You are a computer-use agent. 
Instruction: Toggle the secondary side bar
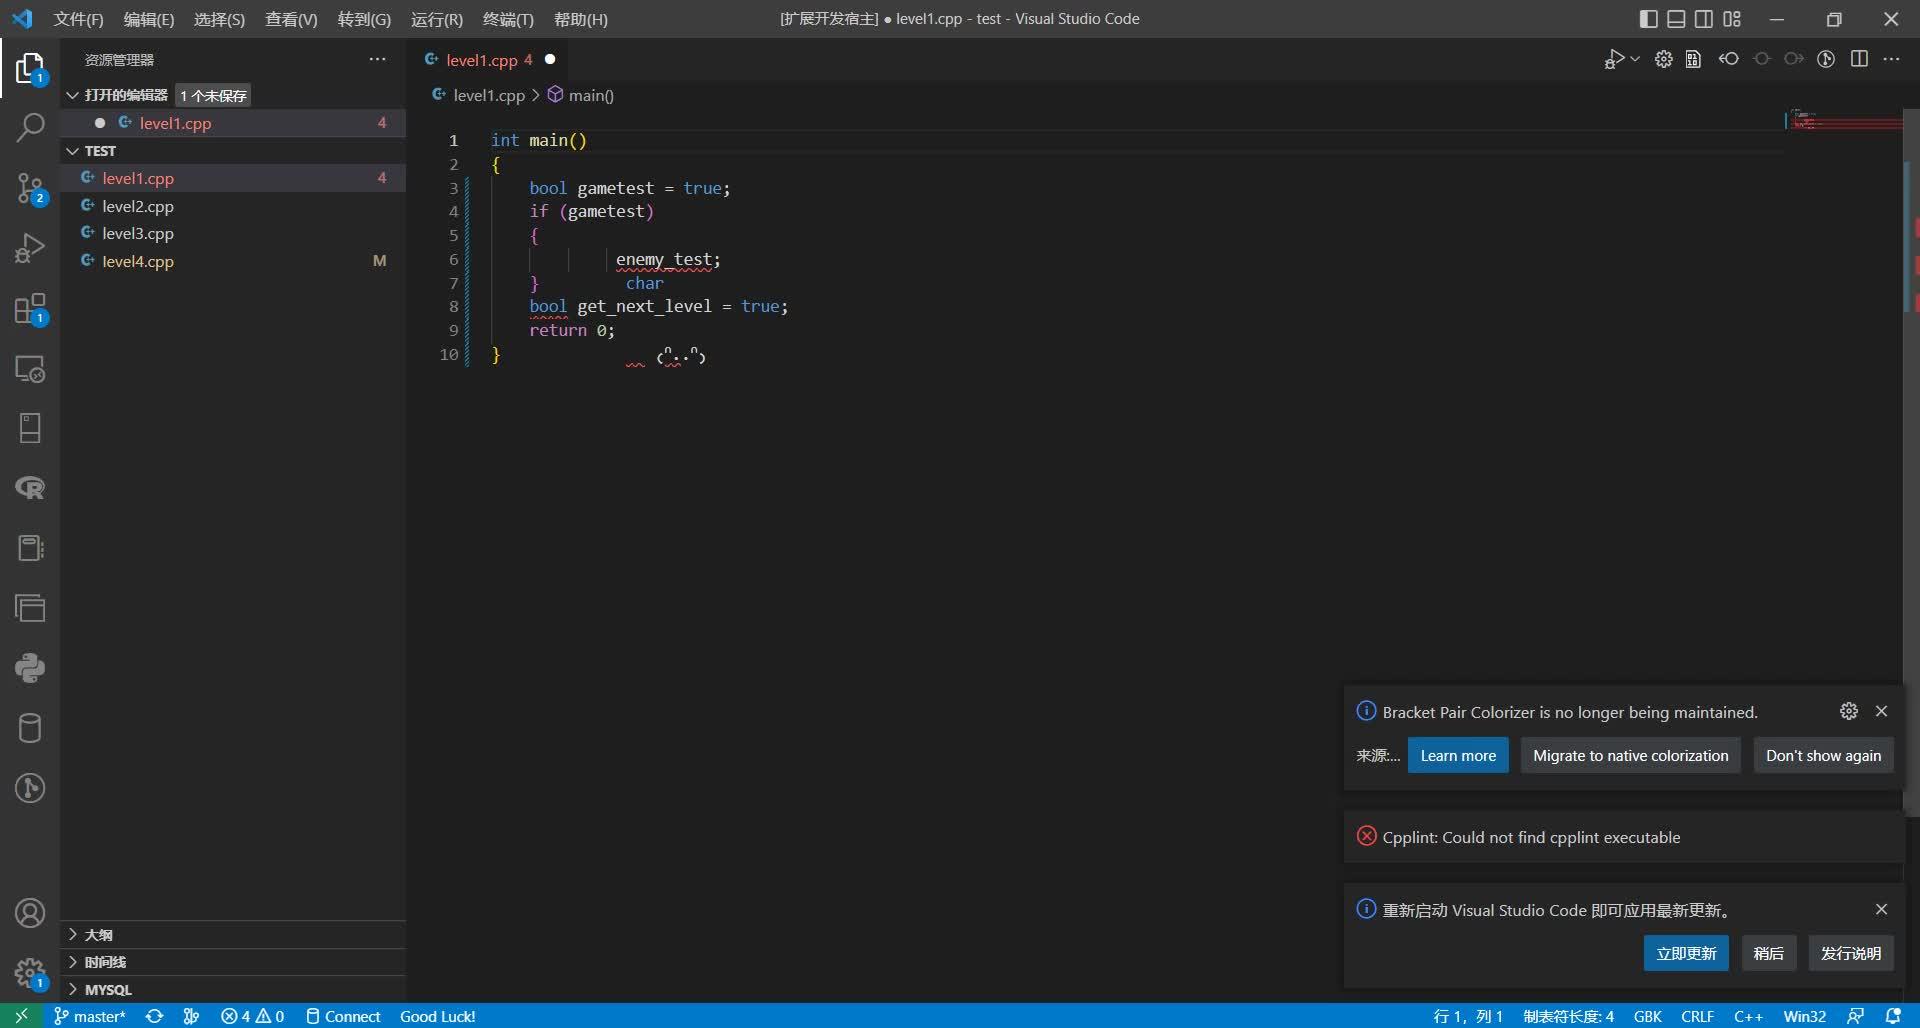click(1703, 18)
